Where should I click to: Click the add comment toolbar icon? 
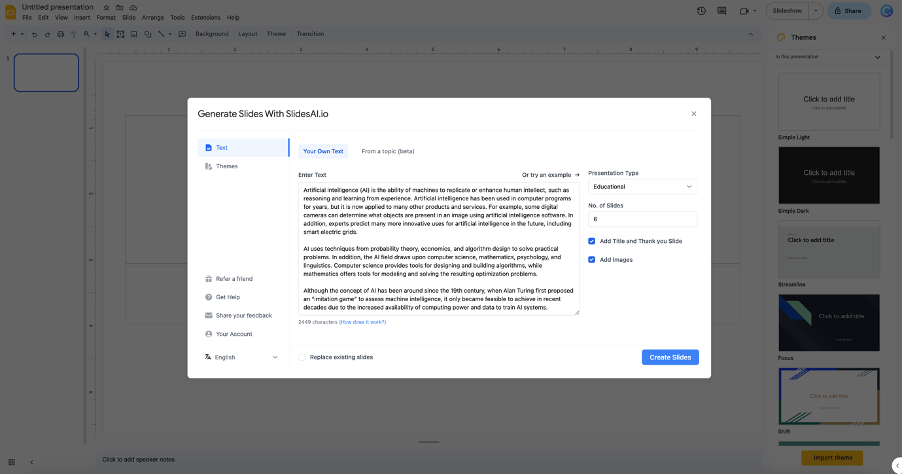[x=182, y=35]
